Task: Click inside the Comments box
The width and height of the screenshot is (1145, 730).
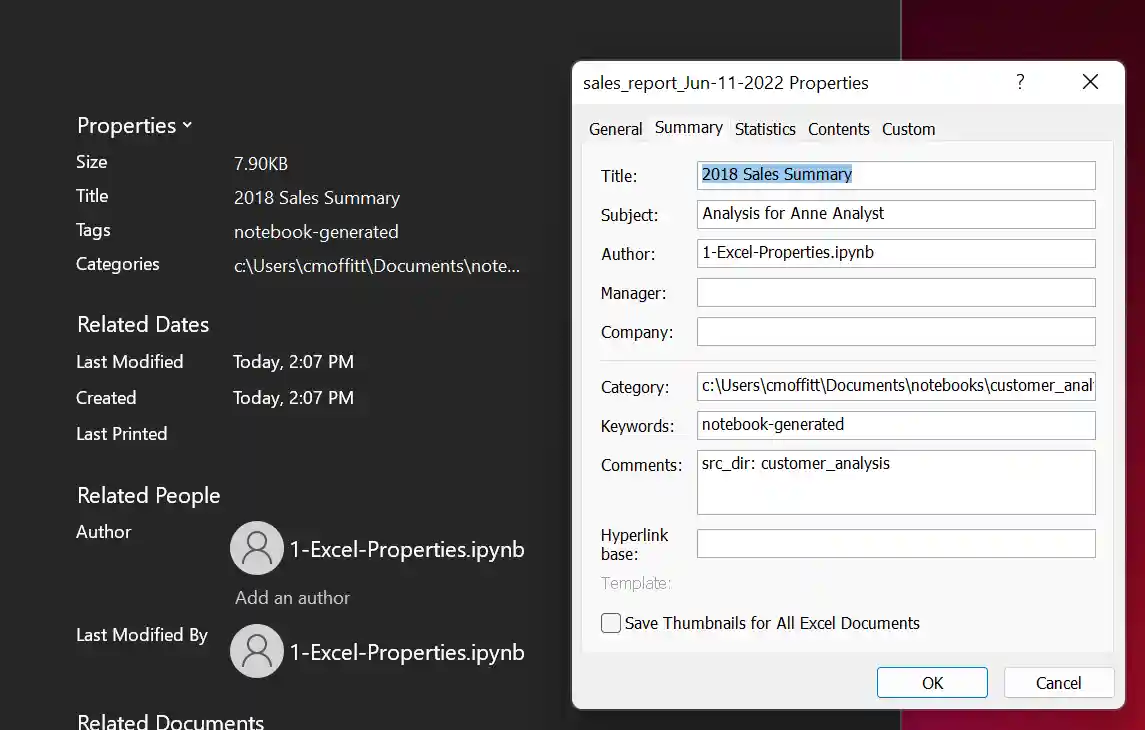Action: point(895,482)
